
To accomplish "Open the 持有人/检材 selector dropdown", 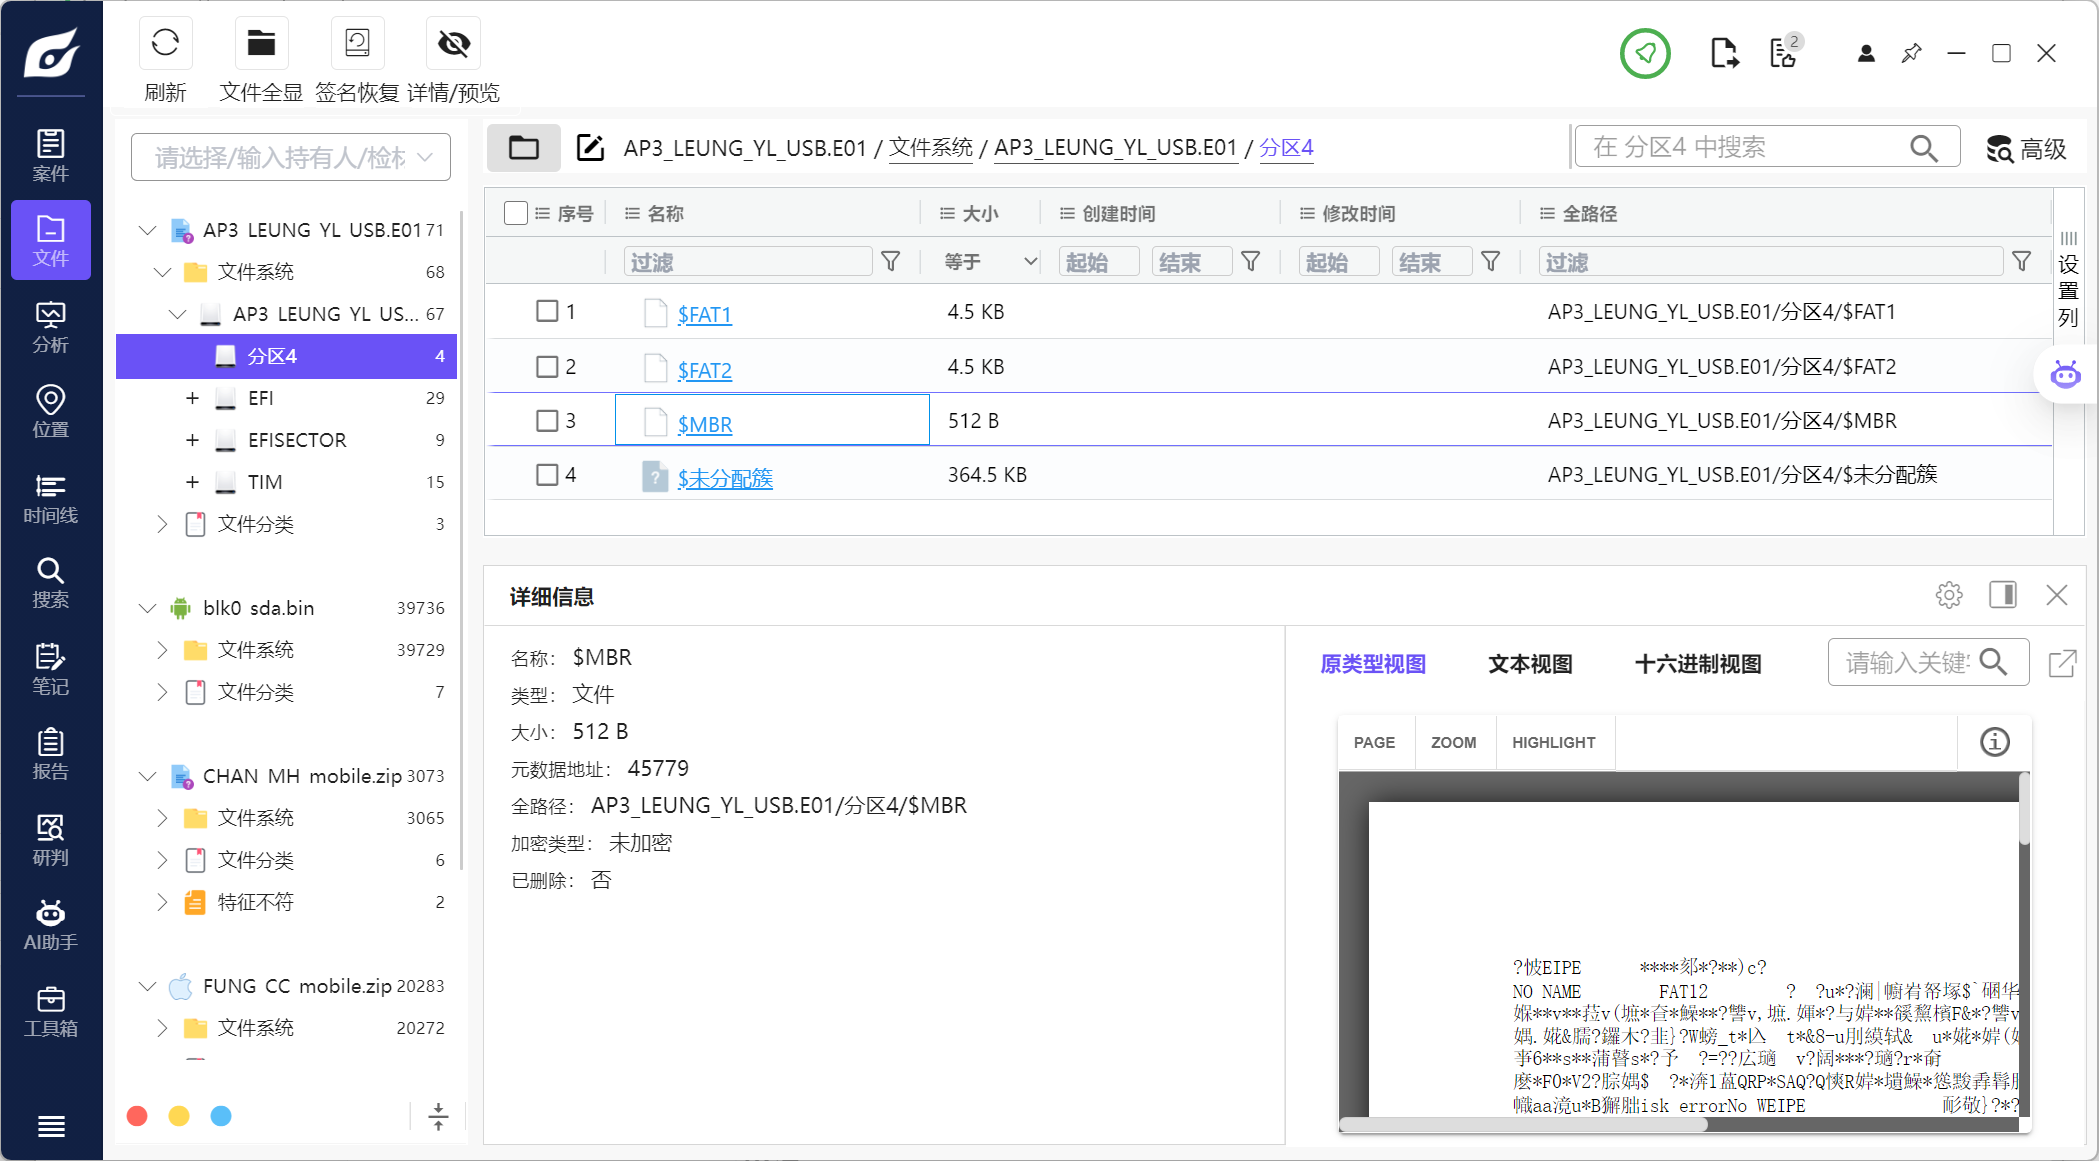I will click(291, 157).
